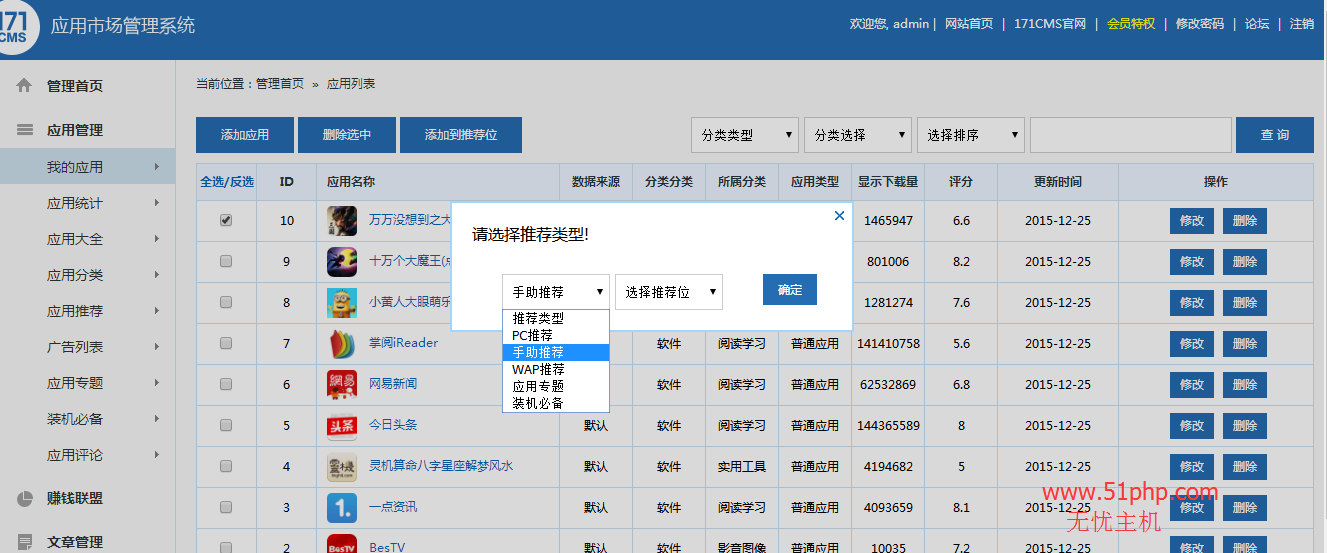Click the 一点资讯 blue app icon
Screen dimensions: 1327x553
(x=342, y=507)
